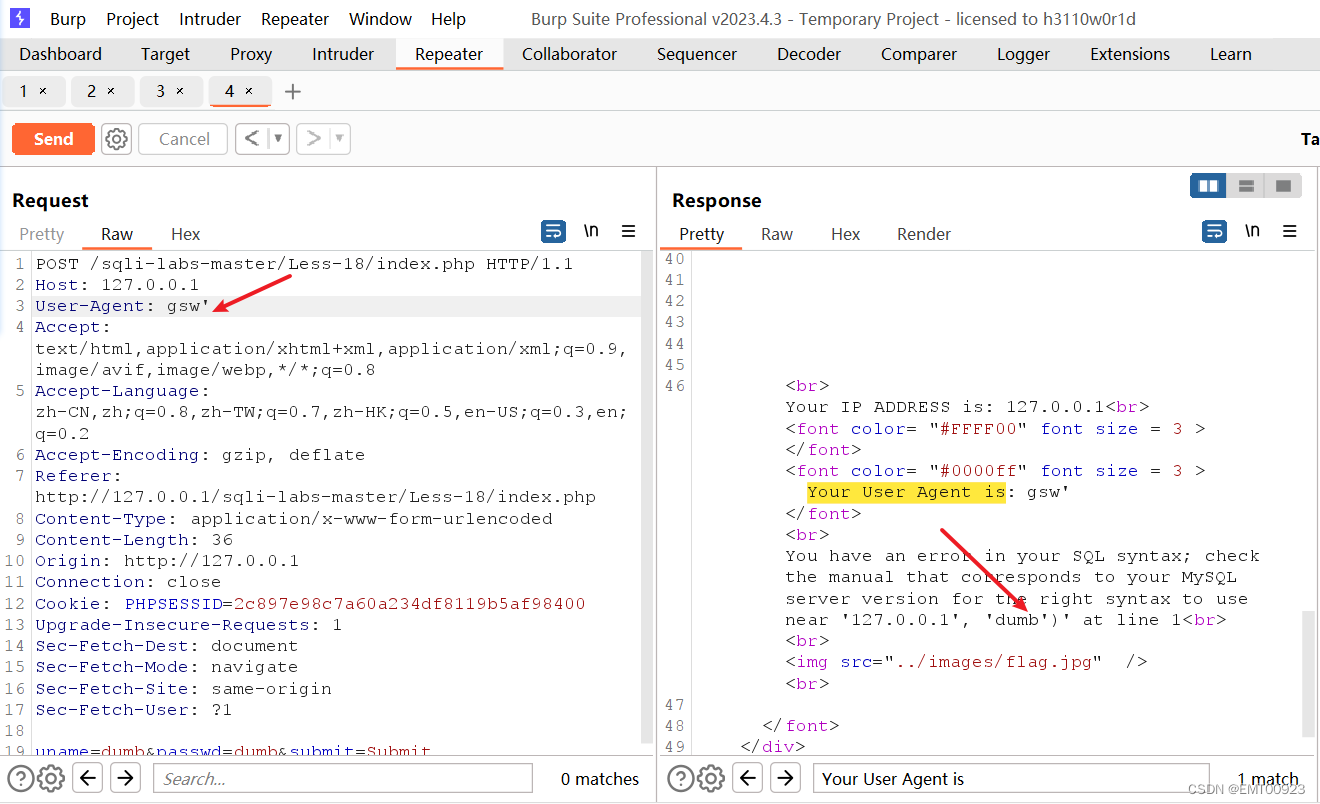Viewport: 1320px width, 804px height.
Task: Click the Response panel vertical scrollbar
Action: click(x=1308, y=675)
